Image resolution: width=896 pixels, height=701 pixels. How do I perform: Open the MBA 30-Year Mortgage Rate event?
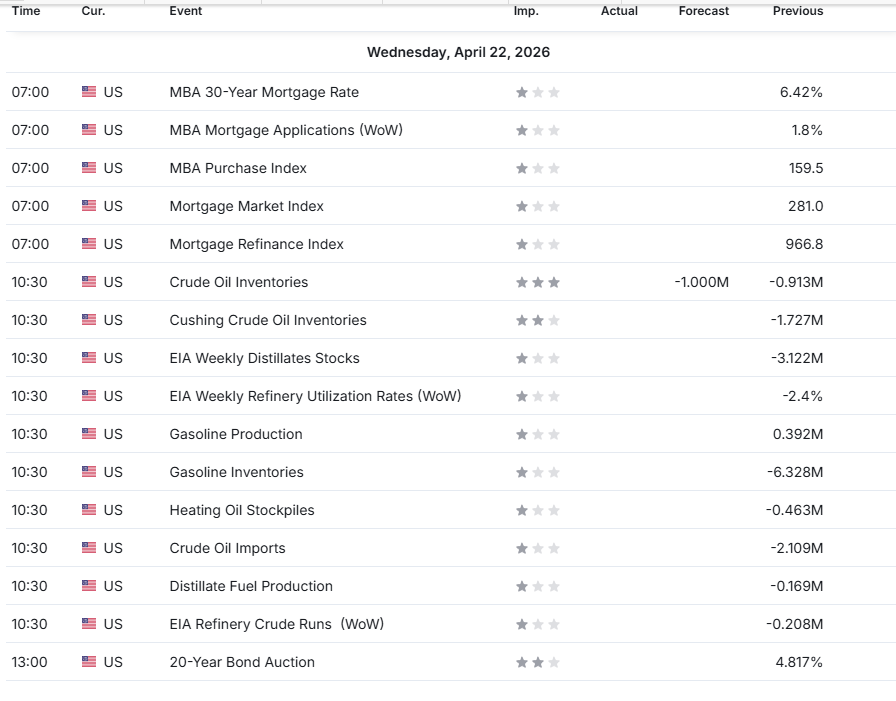[x=264, y=92]
